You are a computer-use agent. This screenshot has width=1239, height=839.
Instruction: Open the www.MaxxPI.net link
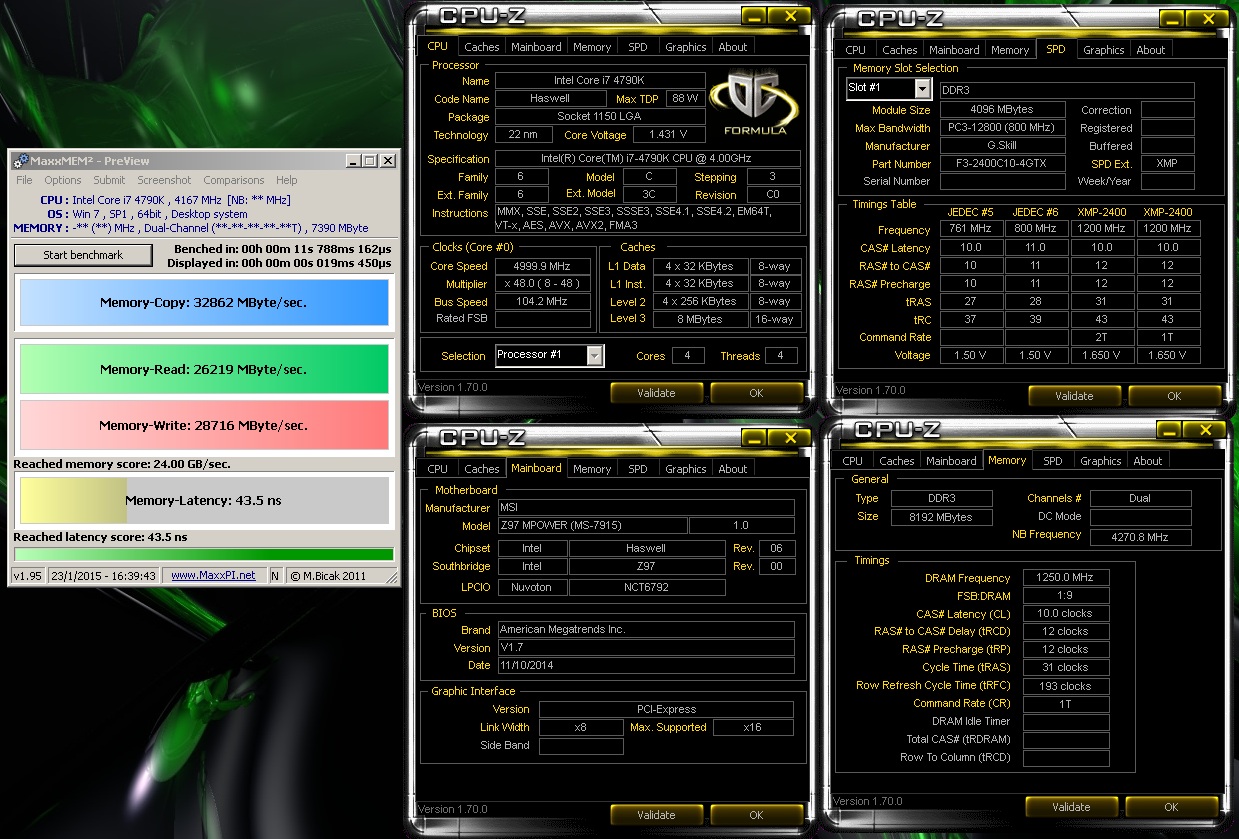(213, 575)
